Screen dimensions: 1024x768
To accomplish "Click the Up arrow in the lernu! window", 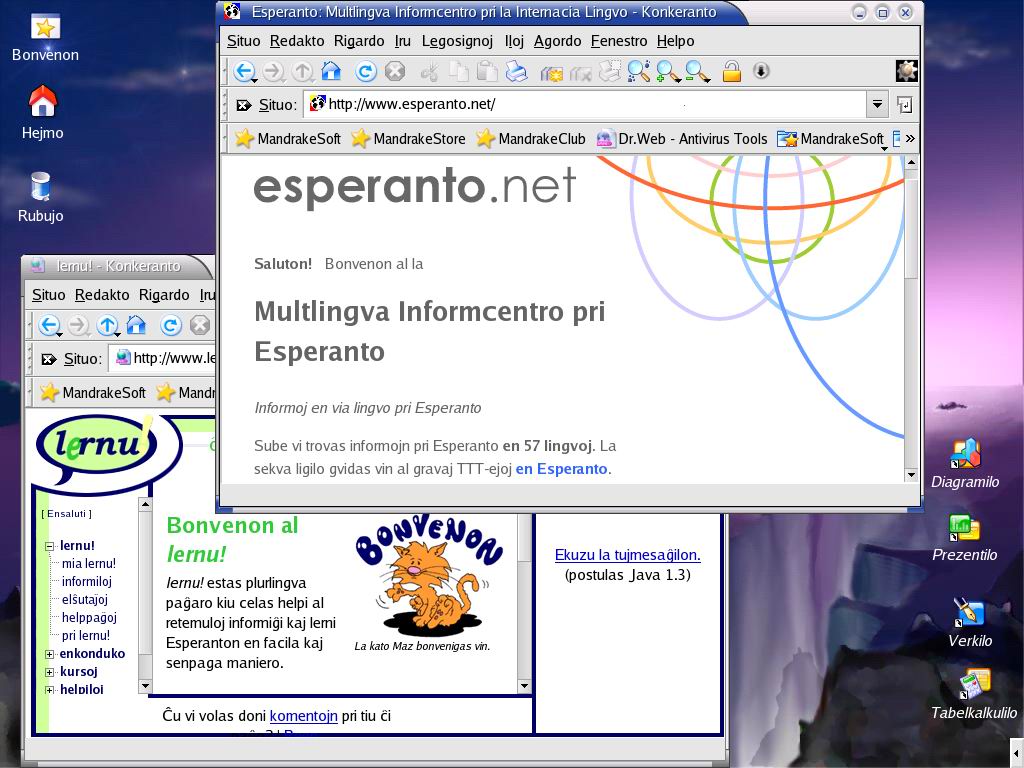I will tap(107, 325).
